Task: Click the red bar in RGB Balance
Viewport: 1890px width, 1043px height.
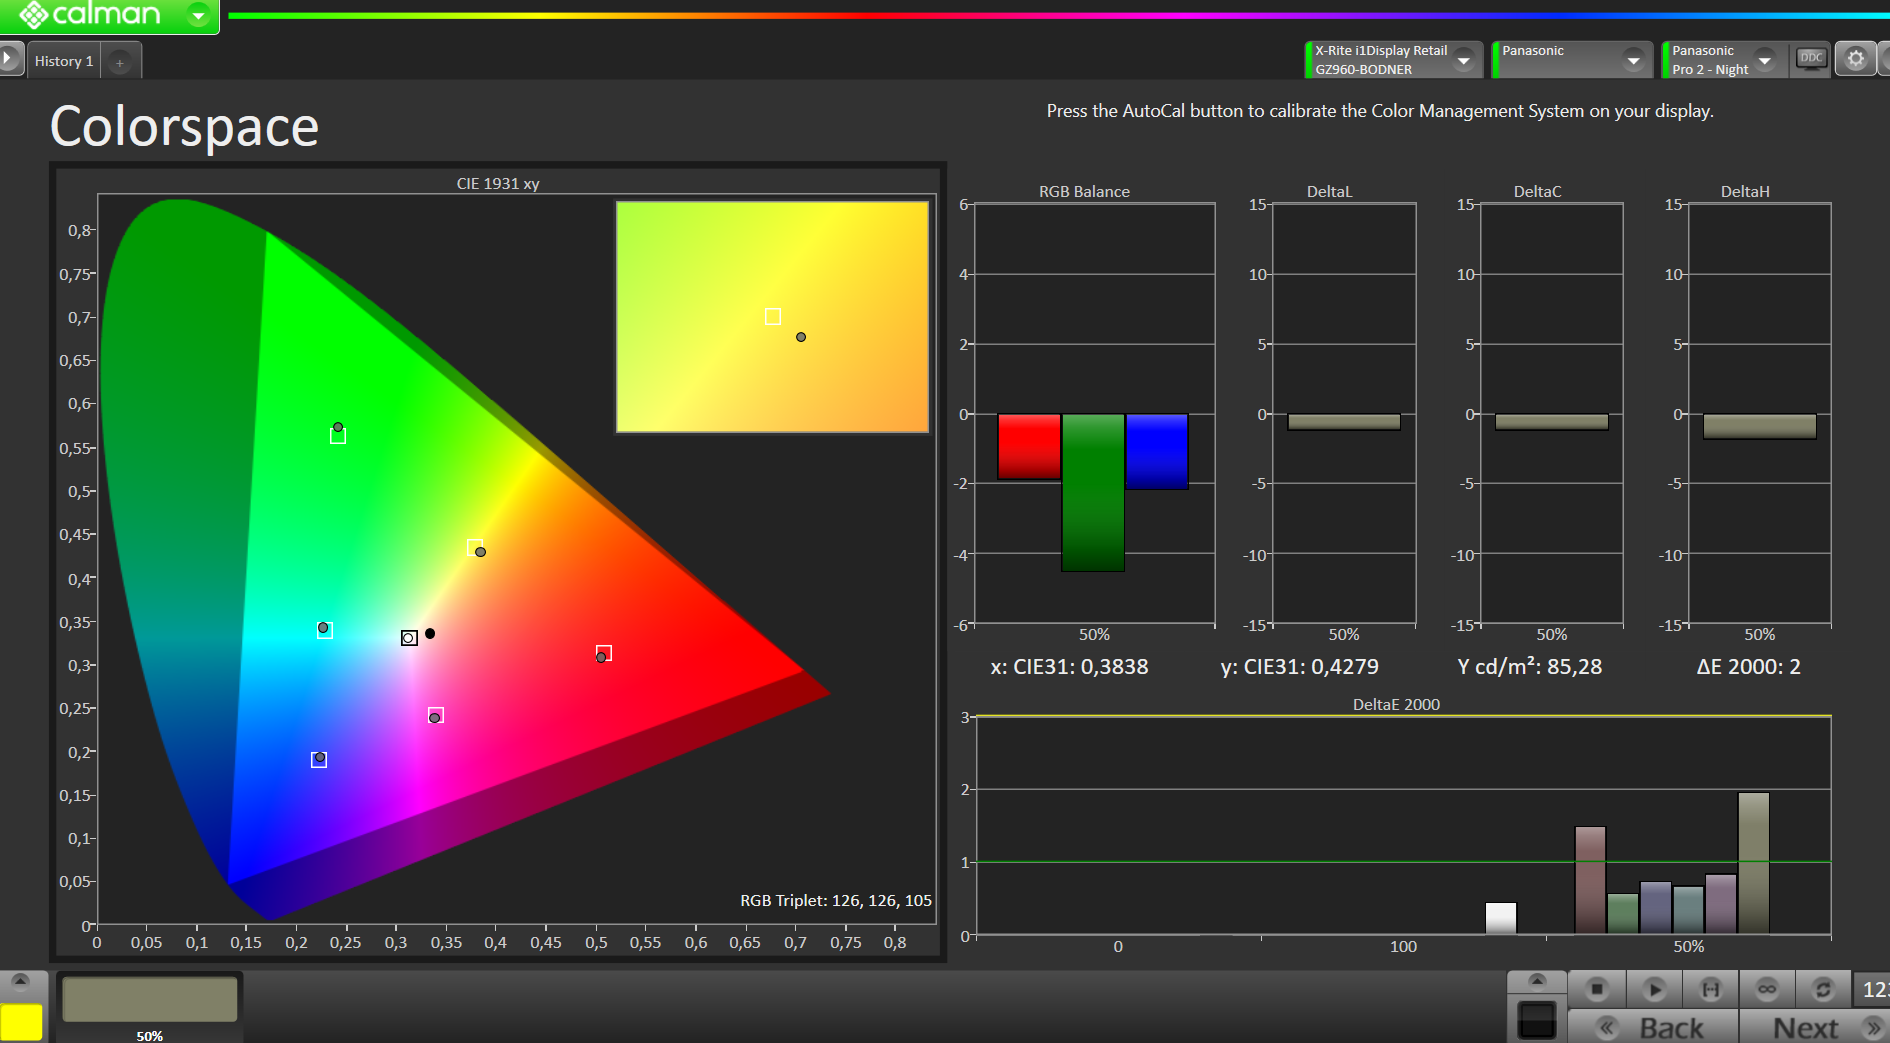Action: [1029, 446]
